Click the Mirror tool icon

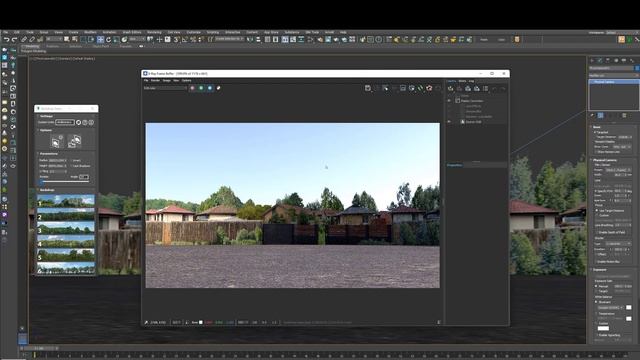[x=249, y=40]
